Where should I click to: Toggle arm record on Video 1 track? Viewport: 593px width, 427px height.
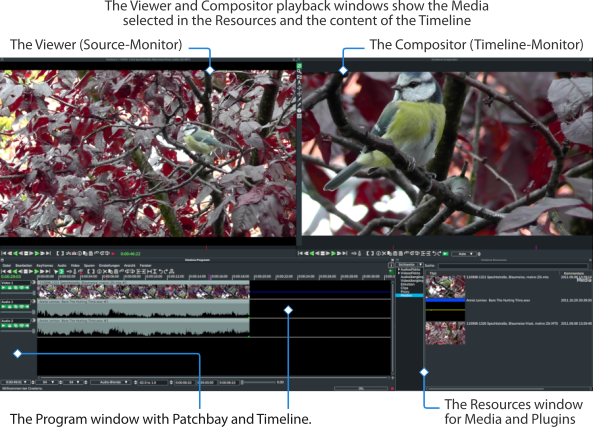pyautogui.click(x=9, y=287)
